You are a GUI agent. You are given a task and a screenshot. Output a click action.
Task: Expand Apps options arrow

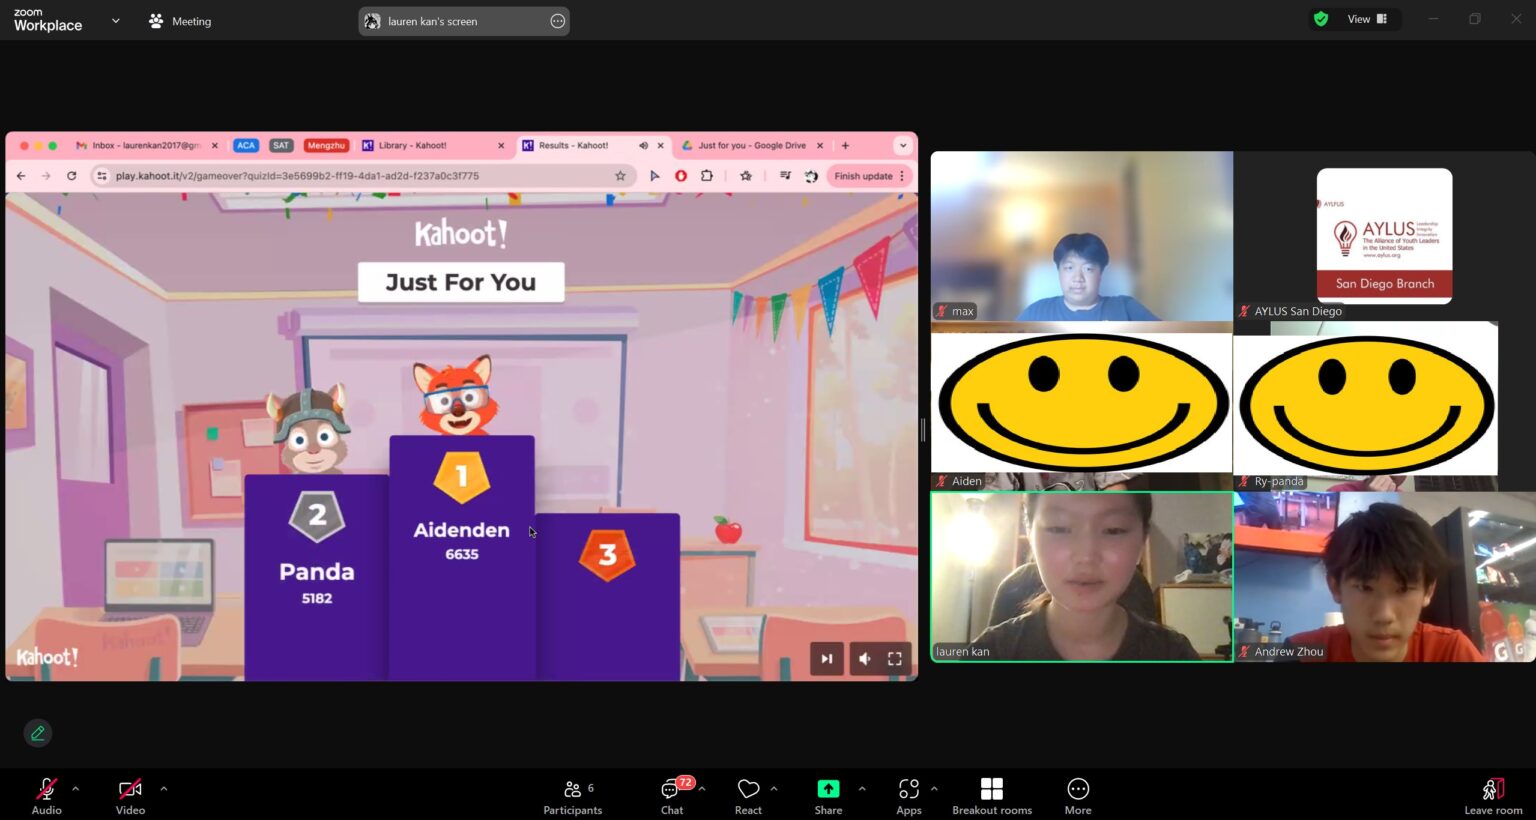(x=934, y=789)
